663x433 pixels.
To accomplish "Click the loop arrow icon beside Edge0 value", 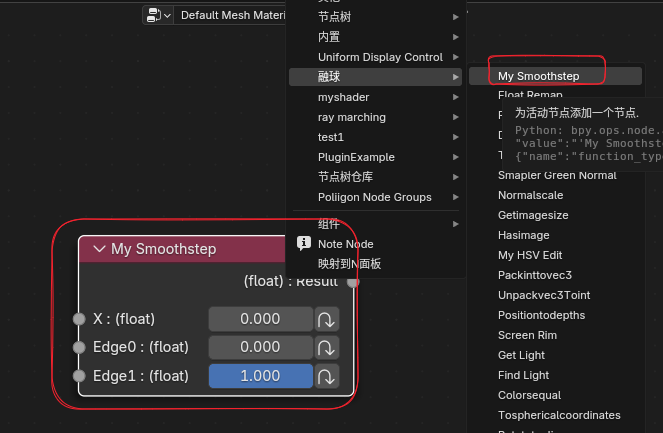I will click(327, 347).
